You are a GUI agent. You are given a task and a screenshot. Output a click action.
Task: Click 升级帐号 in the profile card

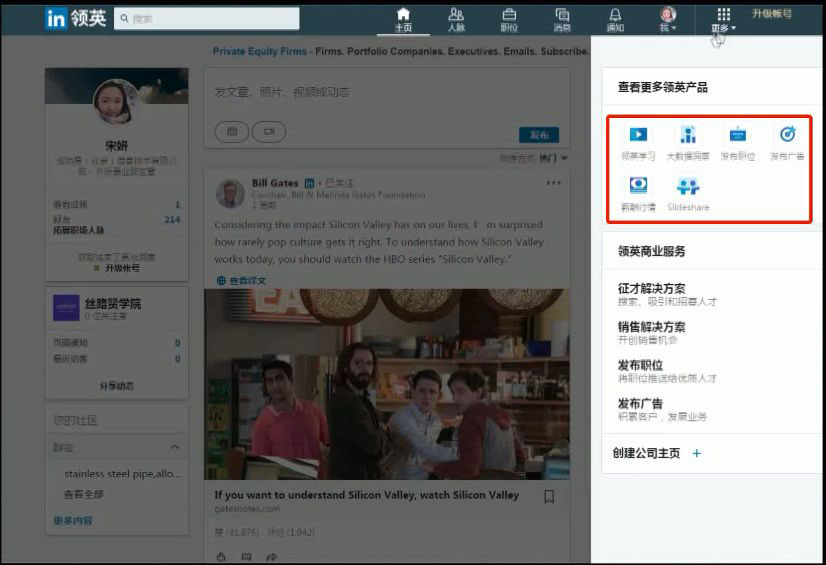click(122, 268)
